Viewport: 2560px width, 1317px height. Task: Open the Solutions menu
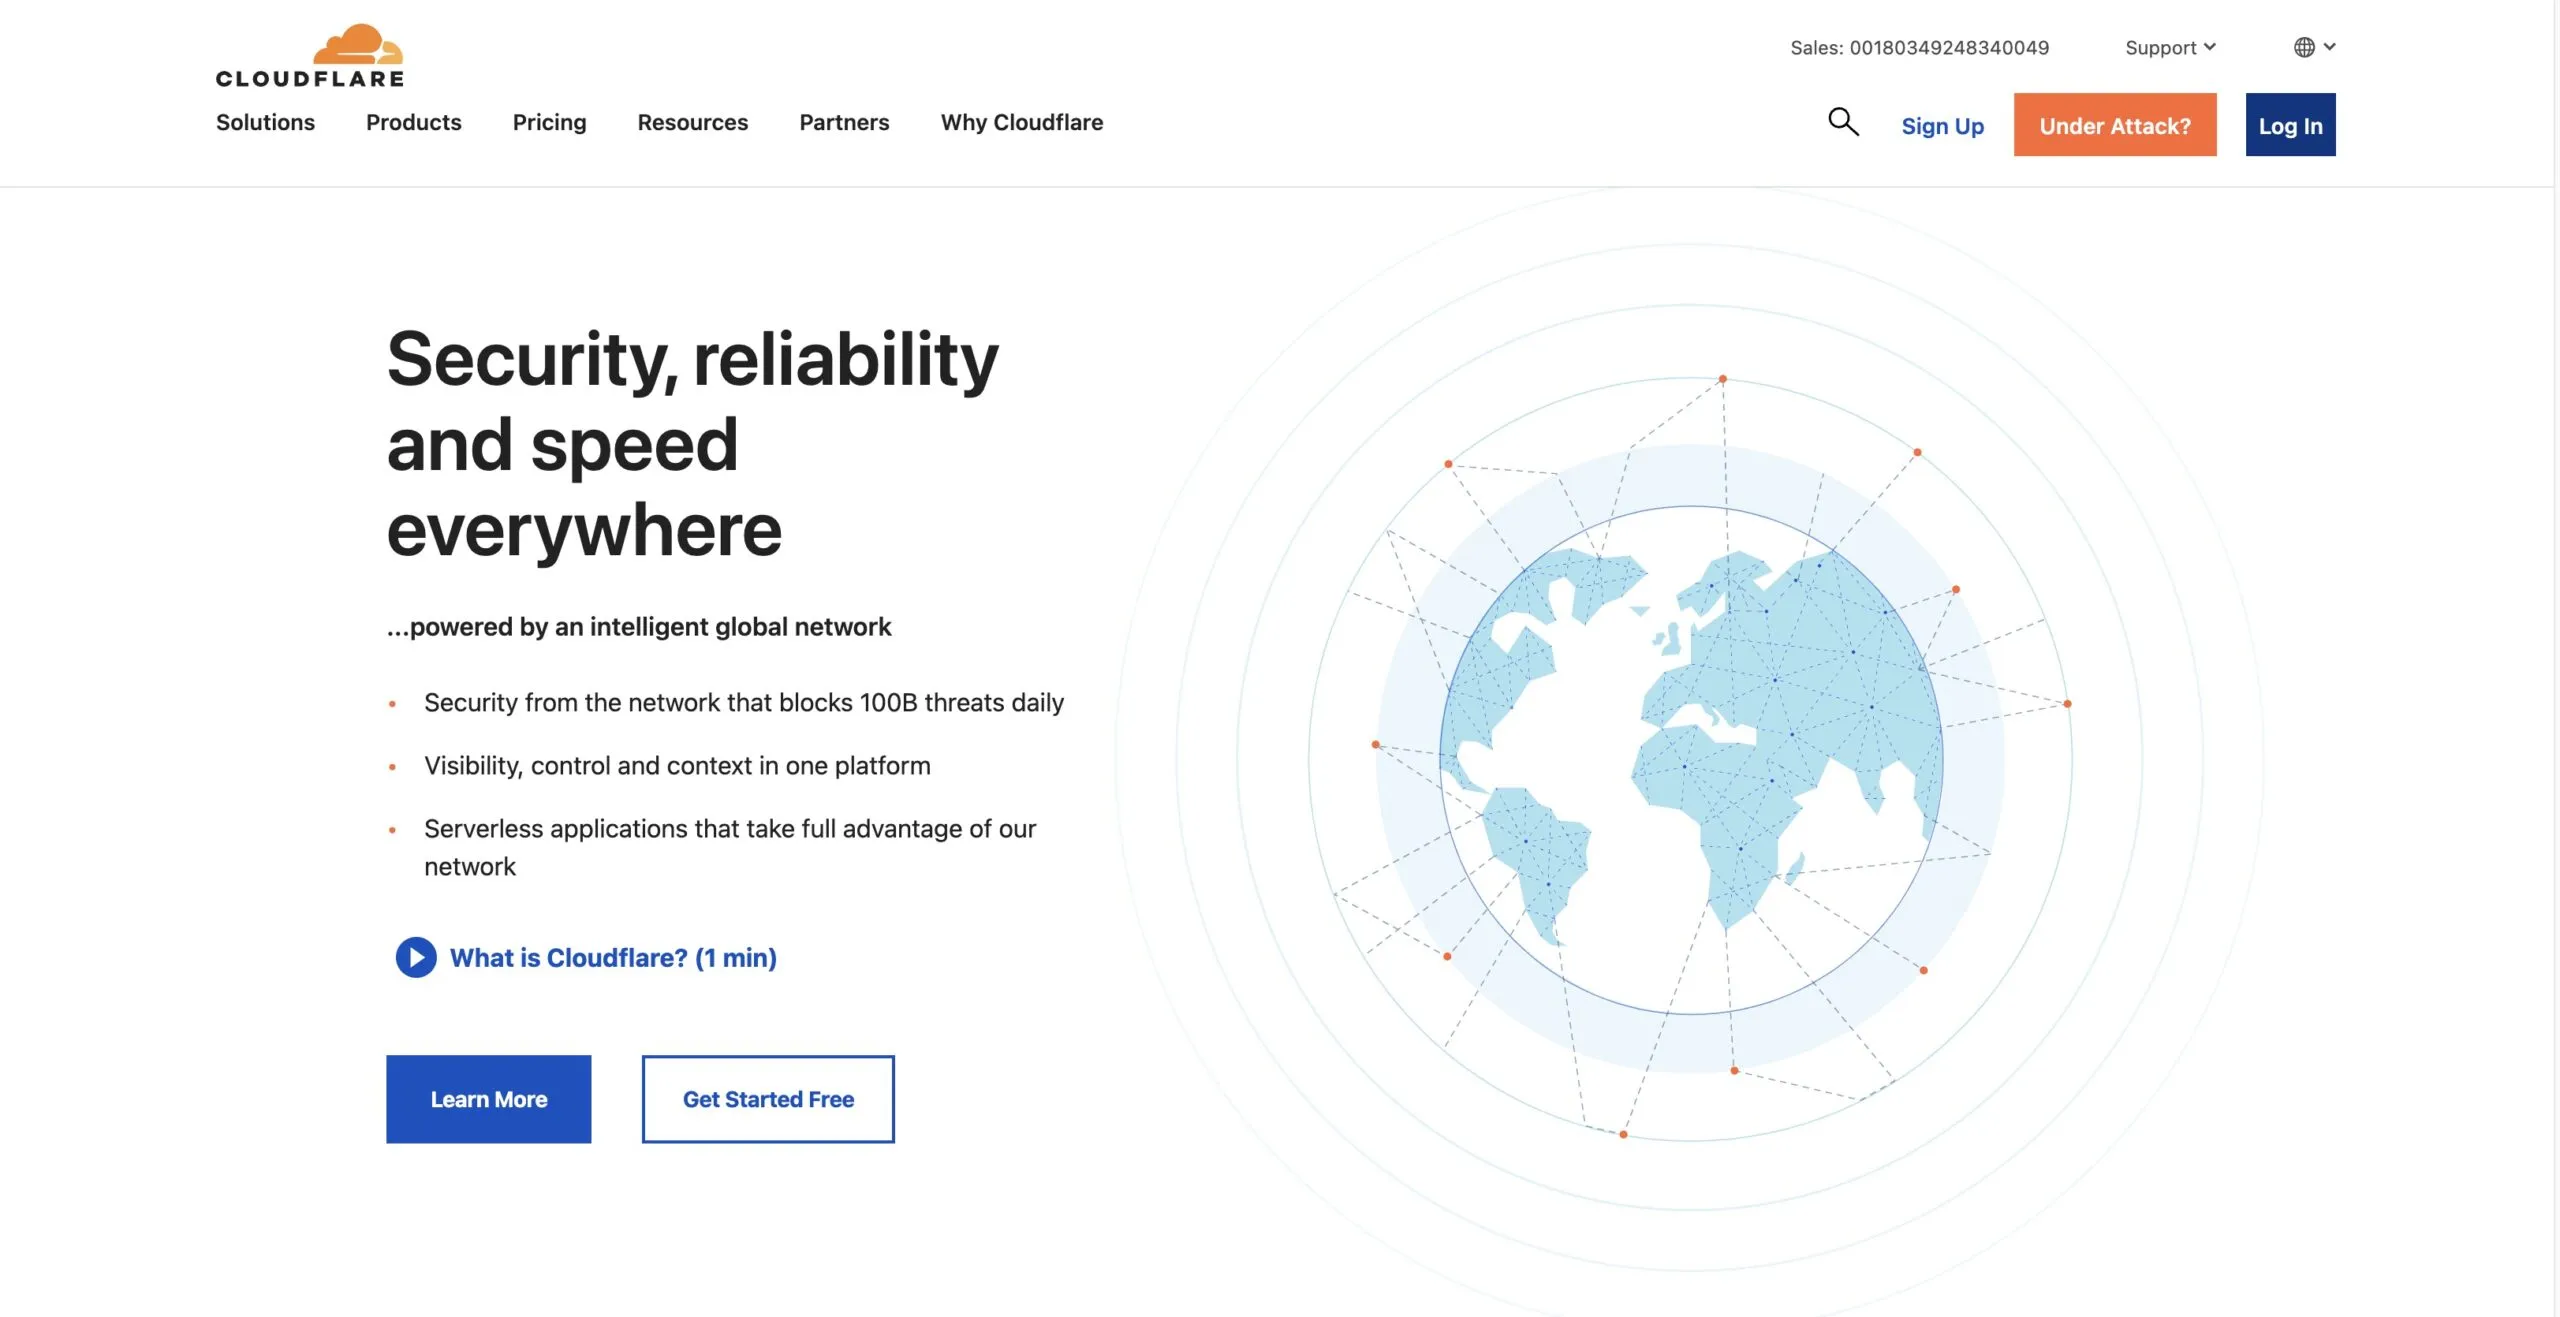265,122
